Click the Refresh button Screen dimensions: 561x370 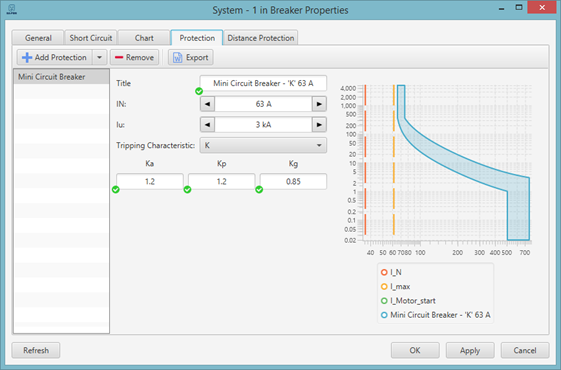click(x=36, y=350)
